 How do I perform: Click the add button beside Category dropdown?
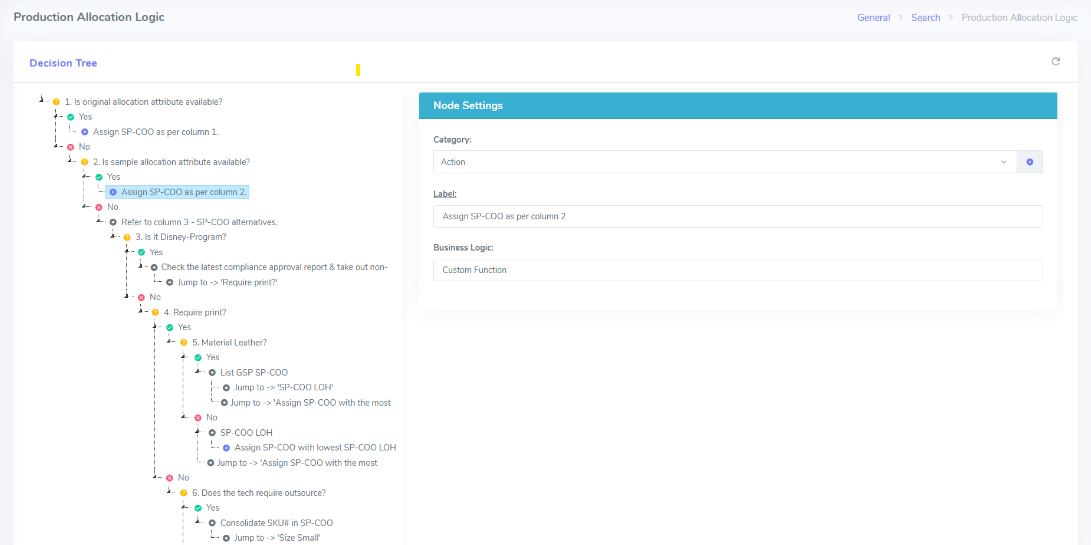point(1029,162)
